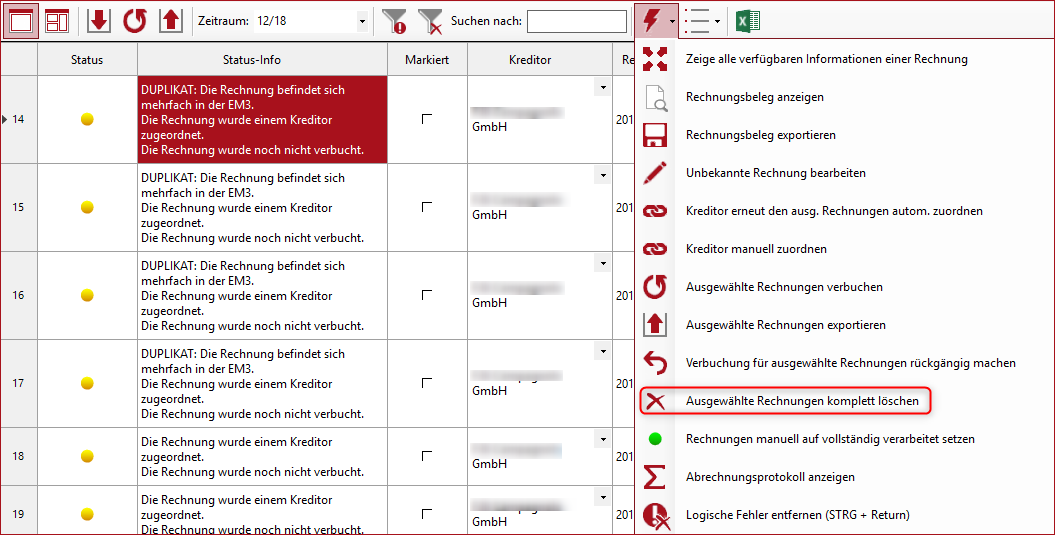The width and height of the screenshot is (1055, 535).
Task: Switch to split-pane layout view icon
Action: [57, 20]
